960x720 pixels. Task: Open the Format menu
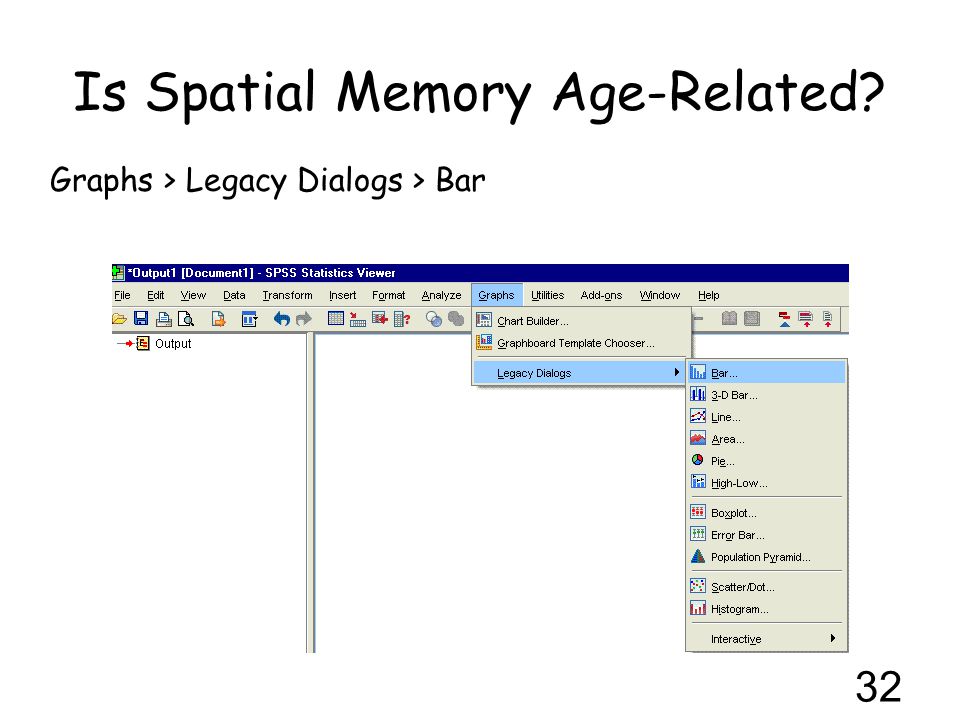pos(388,295)
